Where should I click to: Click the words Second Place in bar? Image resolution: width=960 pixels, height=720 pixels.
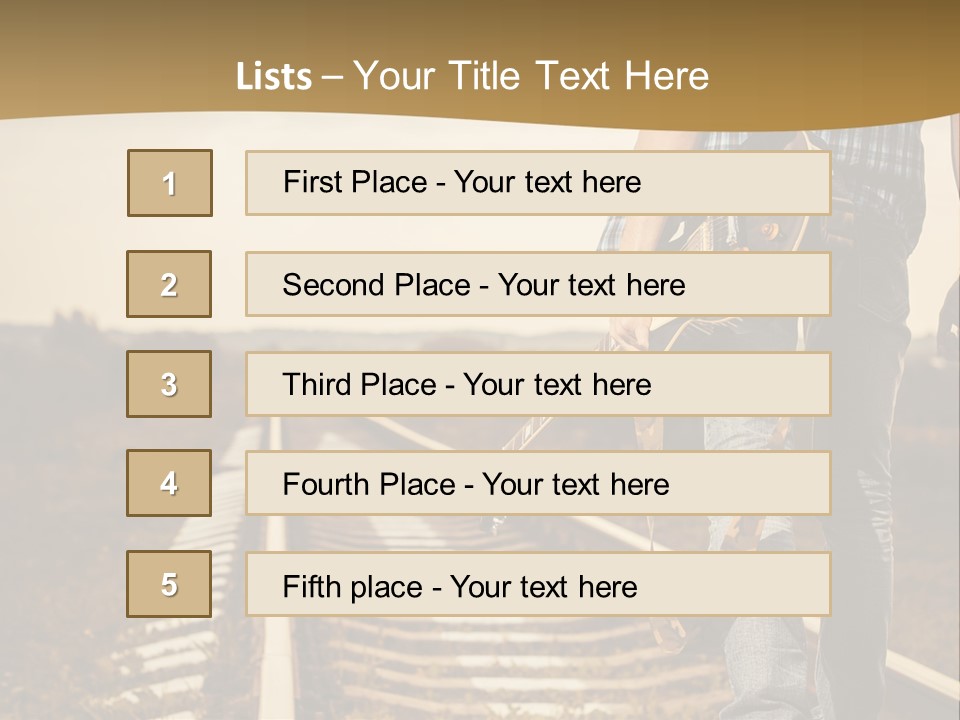[376, 285]
